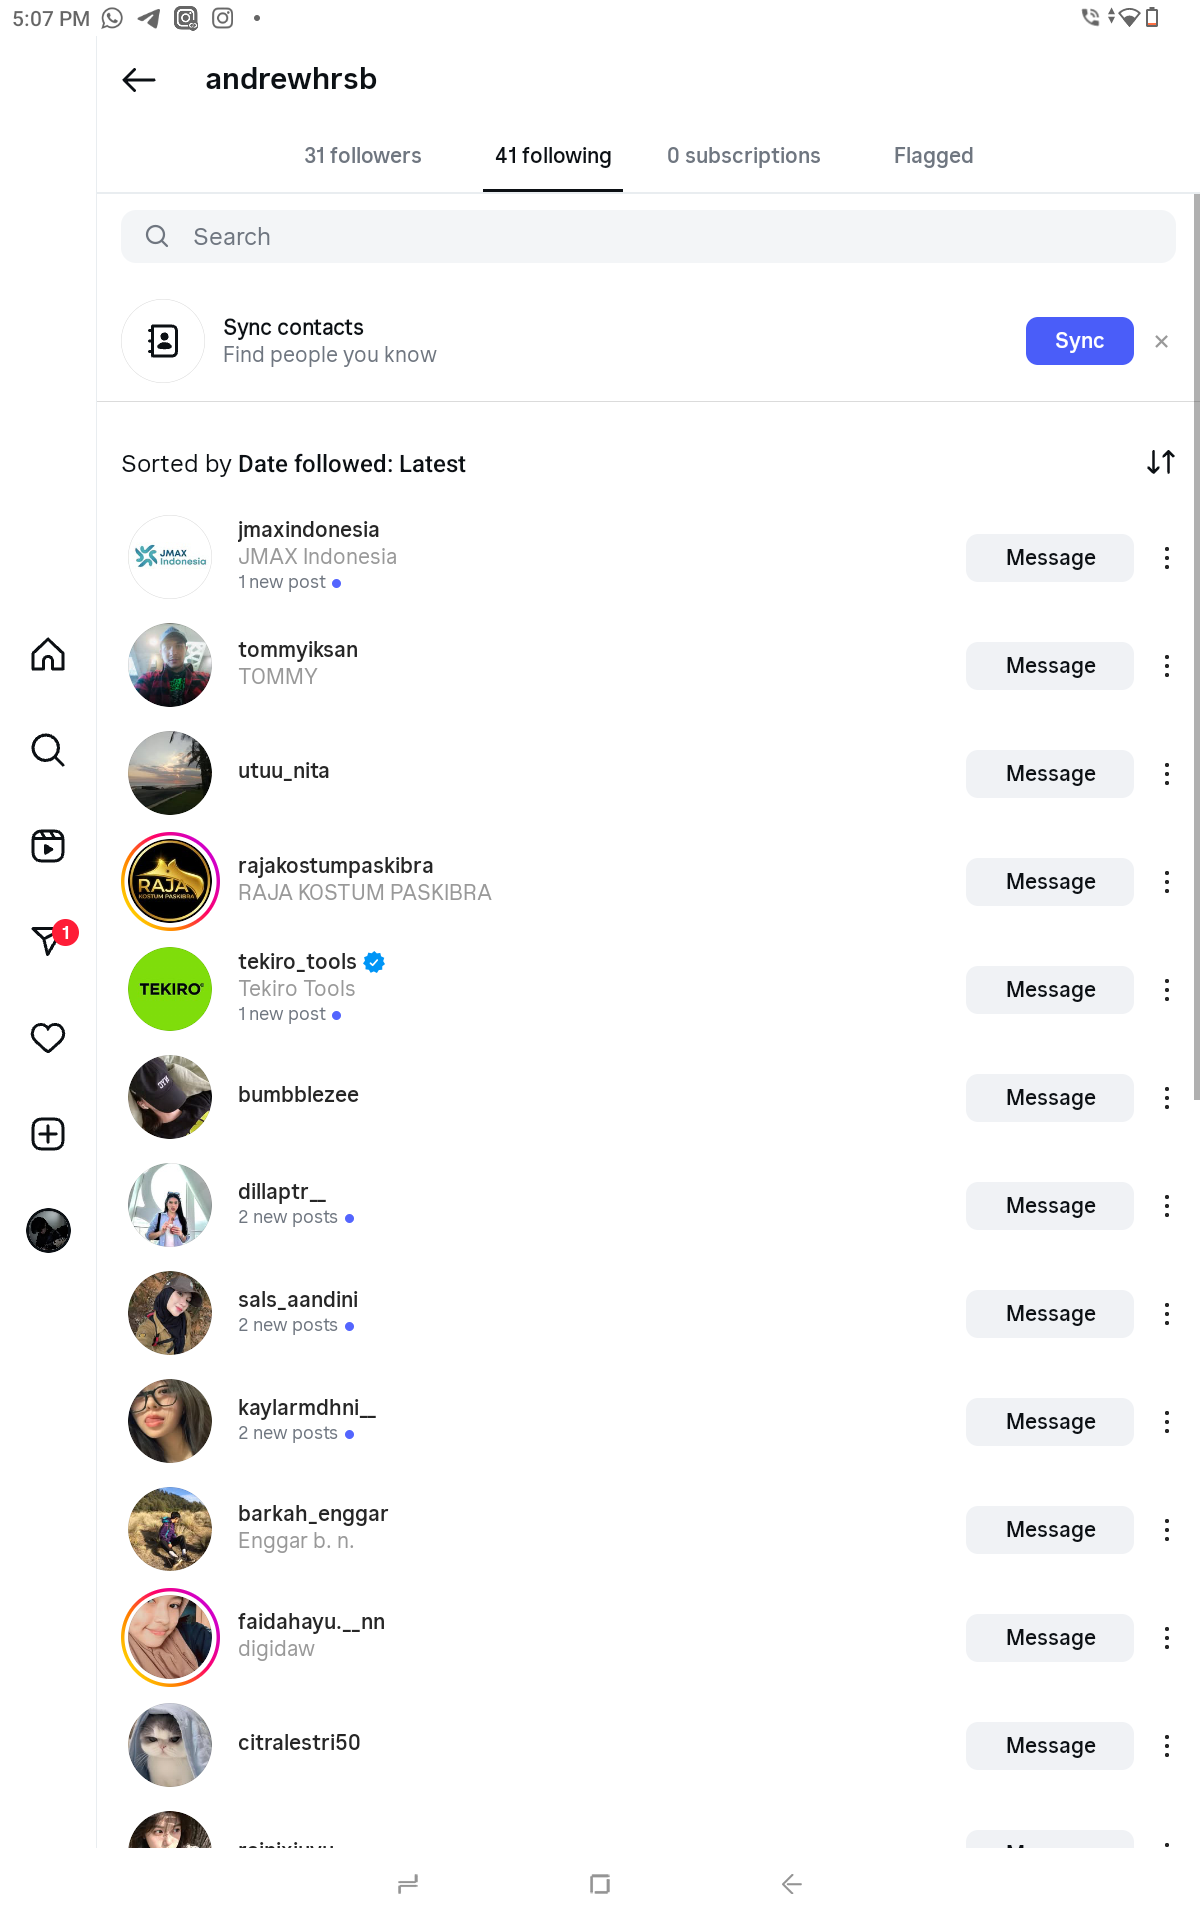The height and width of the screenshot is (1920, 1200).
Task: Go back using the top arrow
Action: 139,80
